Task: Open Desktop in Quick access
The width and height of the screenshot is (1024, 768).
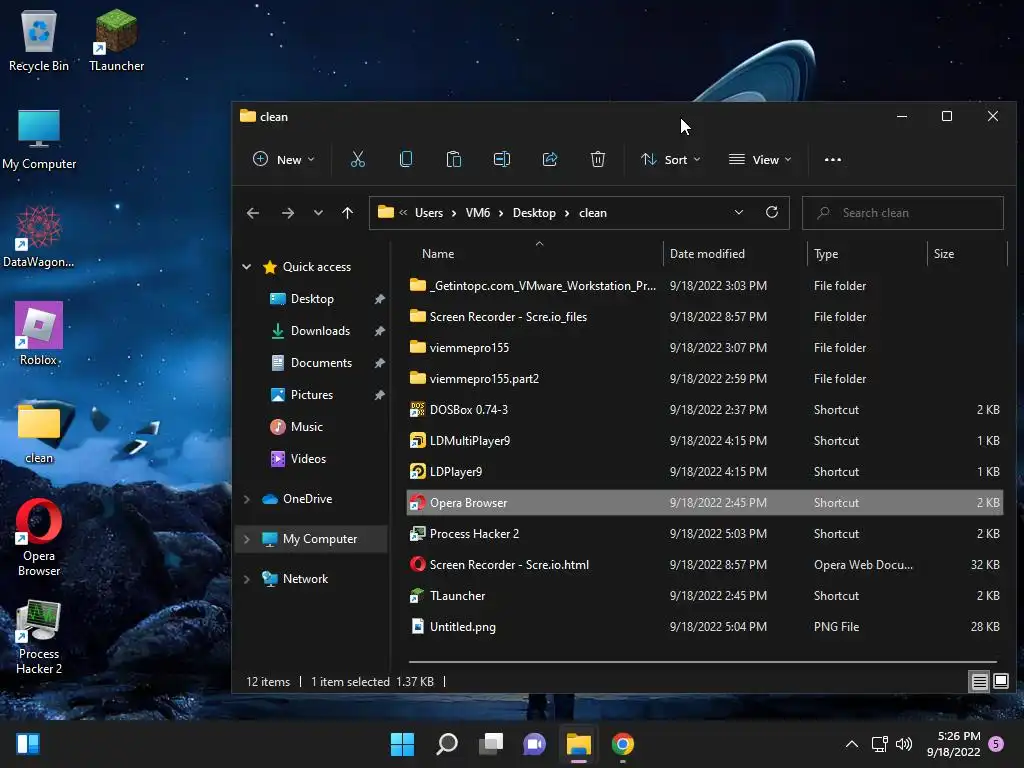Action: coord(312,299)
